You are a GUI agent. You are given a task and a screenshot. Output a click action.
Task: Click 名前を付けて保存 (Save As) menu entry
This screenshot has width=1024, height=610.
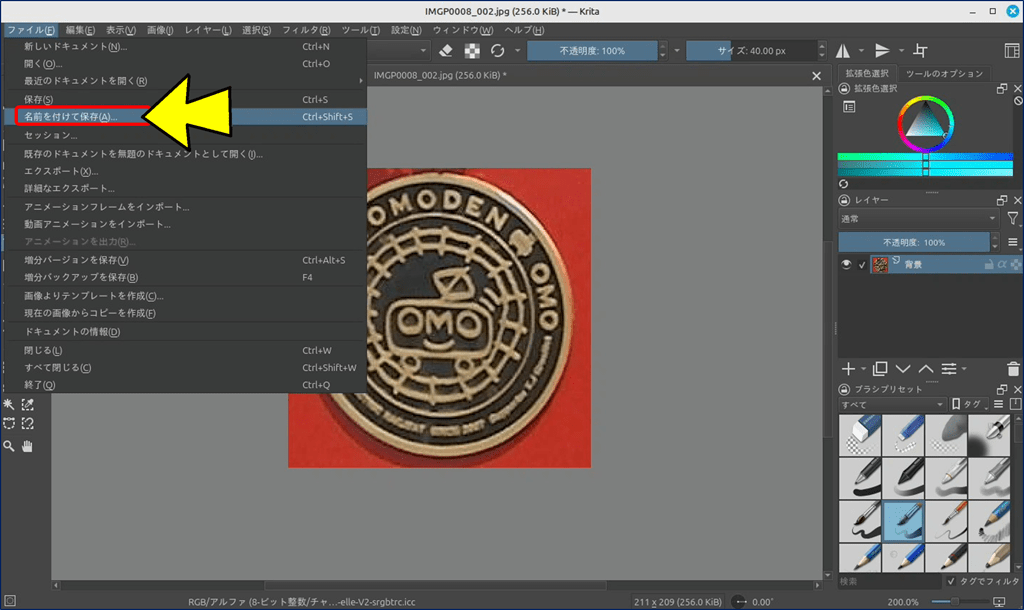pyautogui.click(x=70, y=117)
